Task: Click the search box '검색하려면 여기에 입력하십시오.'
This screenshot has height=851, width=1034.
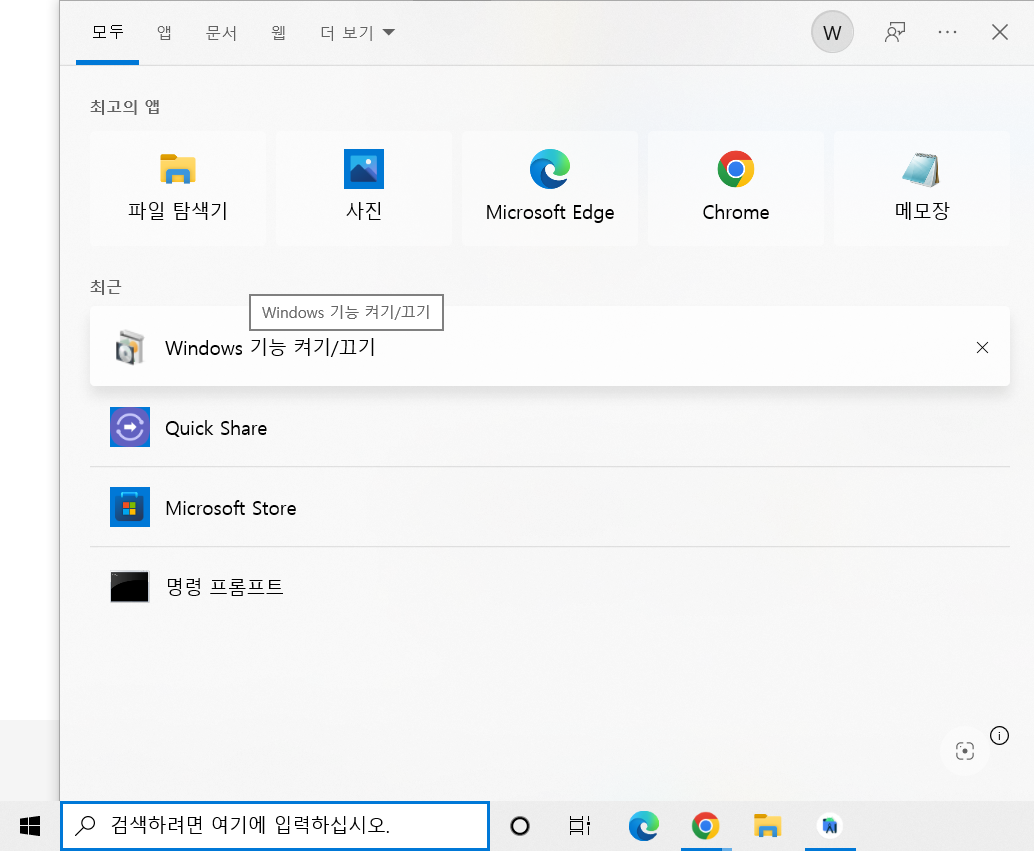Action: 275,825
